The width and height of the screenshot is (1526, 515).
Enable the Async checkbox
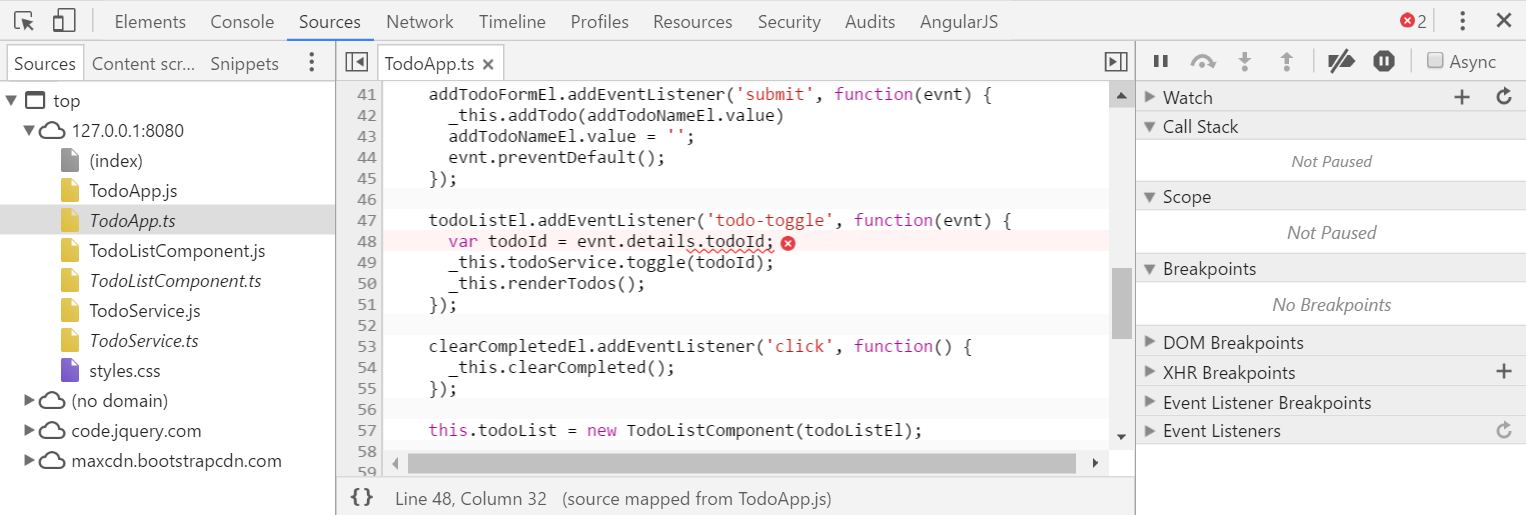click(1435, 61)
